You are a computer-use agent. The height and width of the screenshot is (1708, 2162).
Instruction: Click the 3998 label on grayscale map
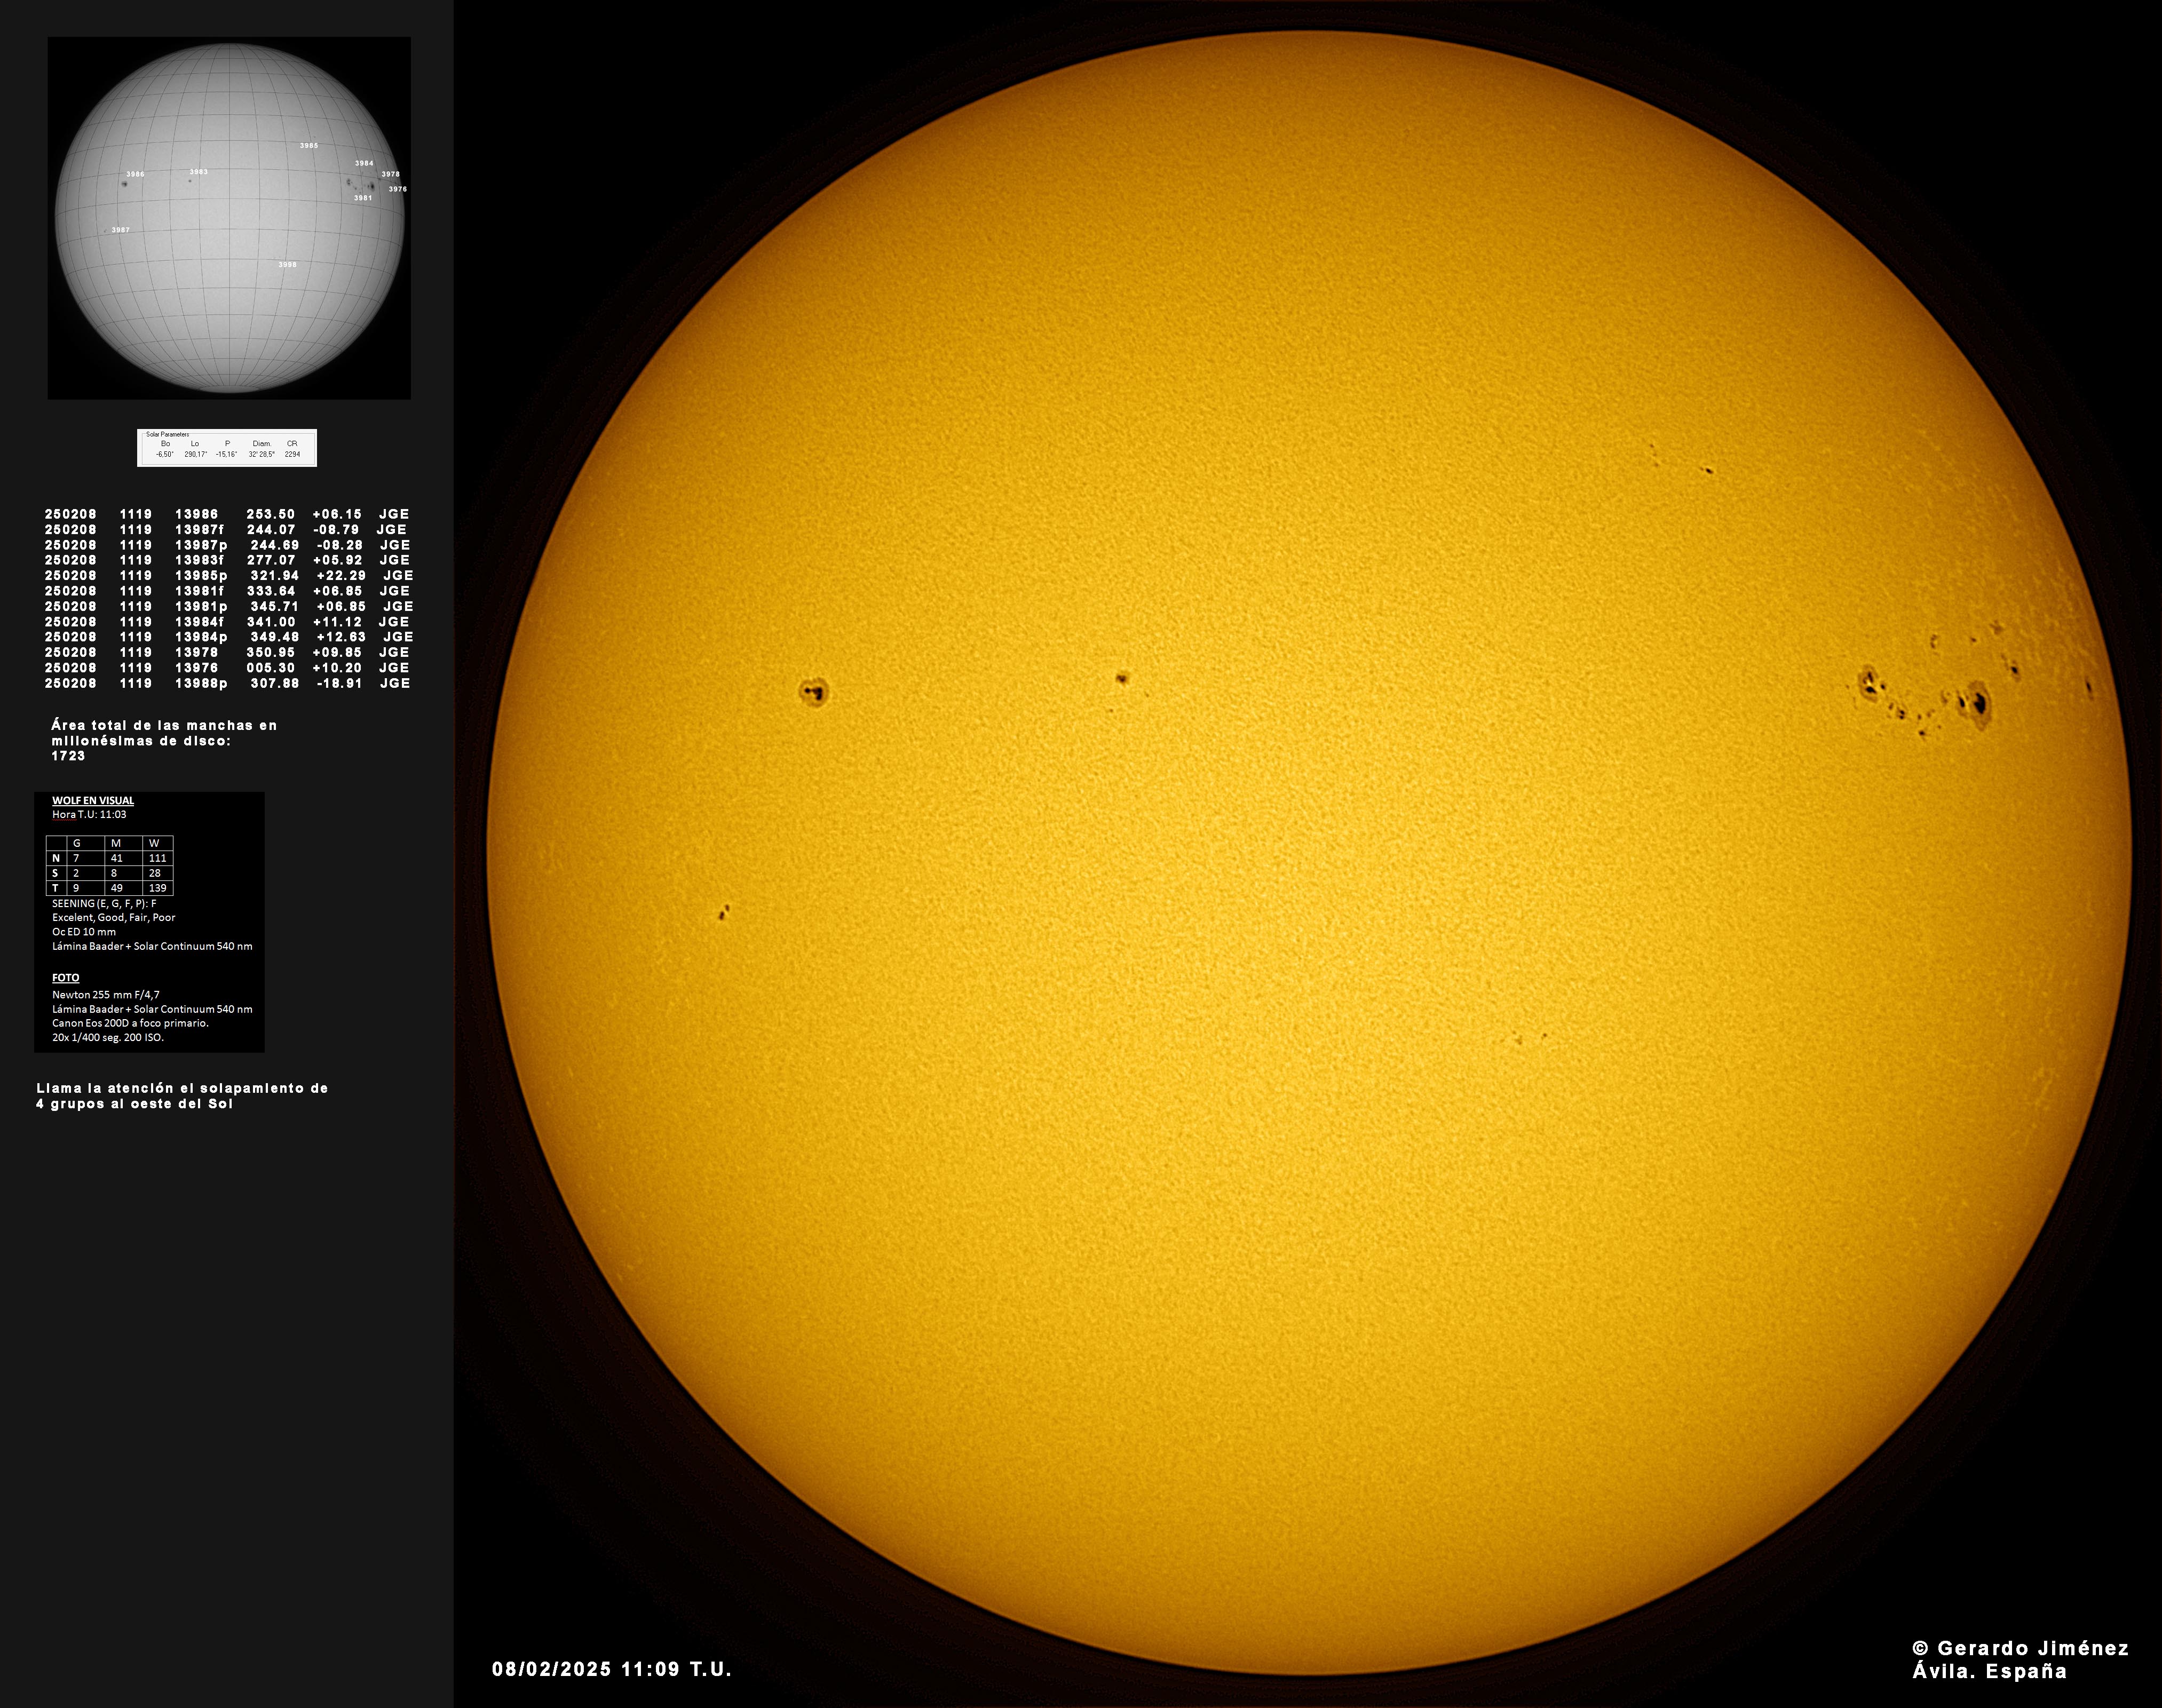click(x=287, y=265)
